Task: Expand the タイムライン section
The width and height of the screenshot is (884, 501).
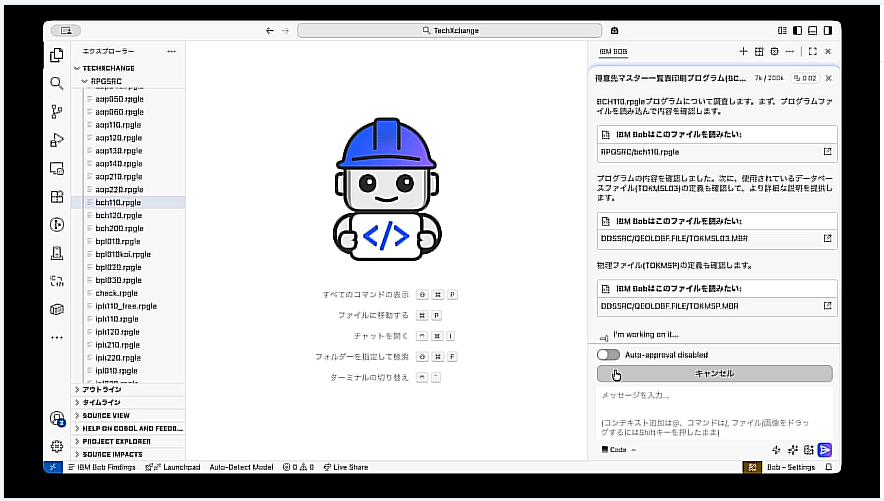Action: coord(129,402)
